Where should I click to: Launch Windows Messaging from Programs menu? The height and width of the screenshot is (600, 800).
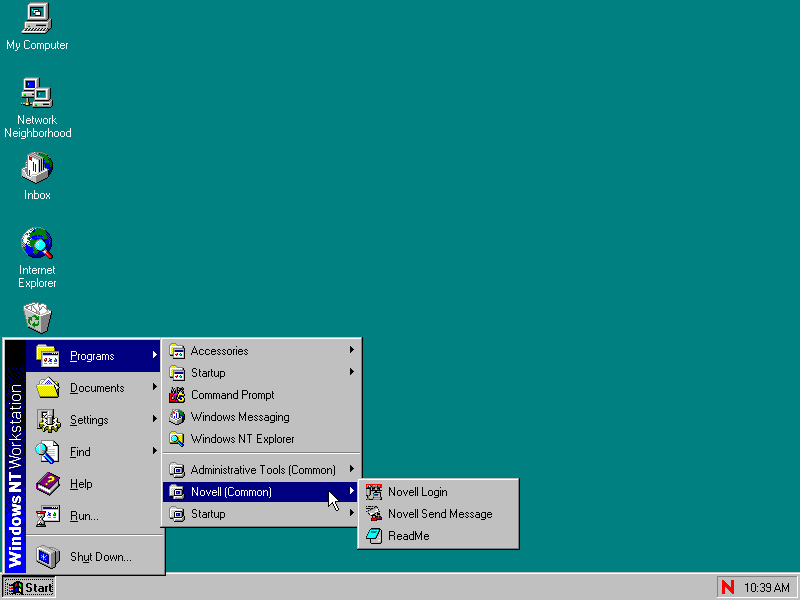click(261, 417)
